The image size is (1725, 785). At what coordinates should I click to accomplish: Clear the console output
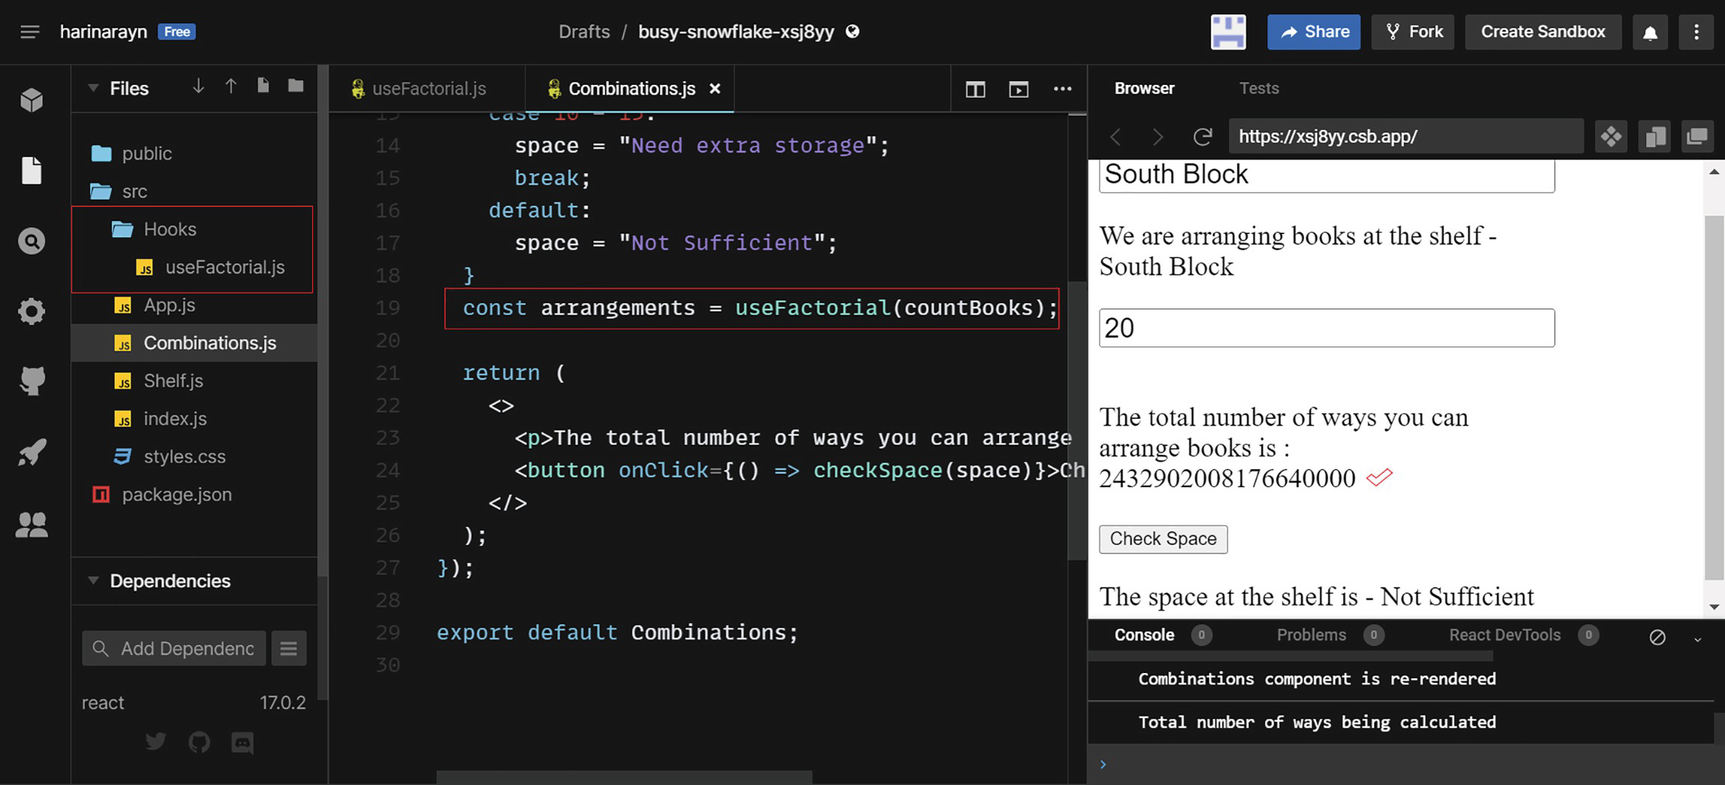pos(1657,636)
